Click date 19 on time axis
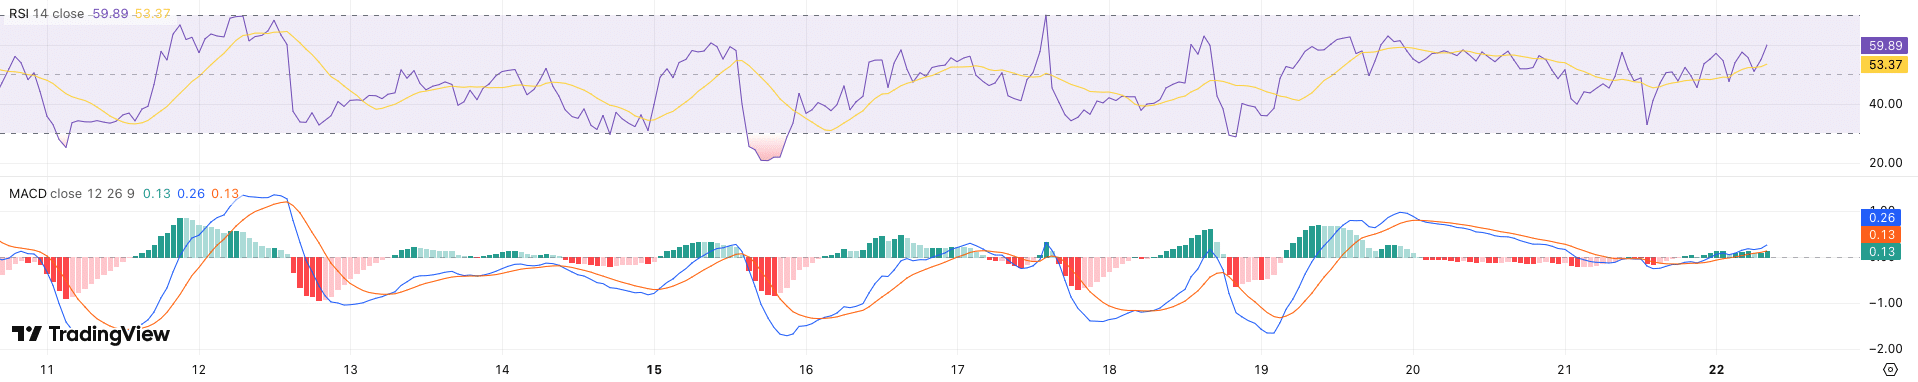The height and width of the screenshot is (382, 1918). 1261,370
